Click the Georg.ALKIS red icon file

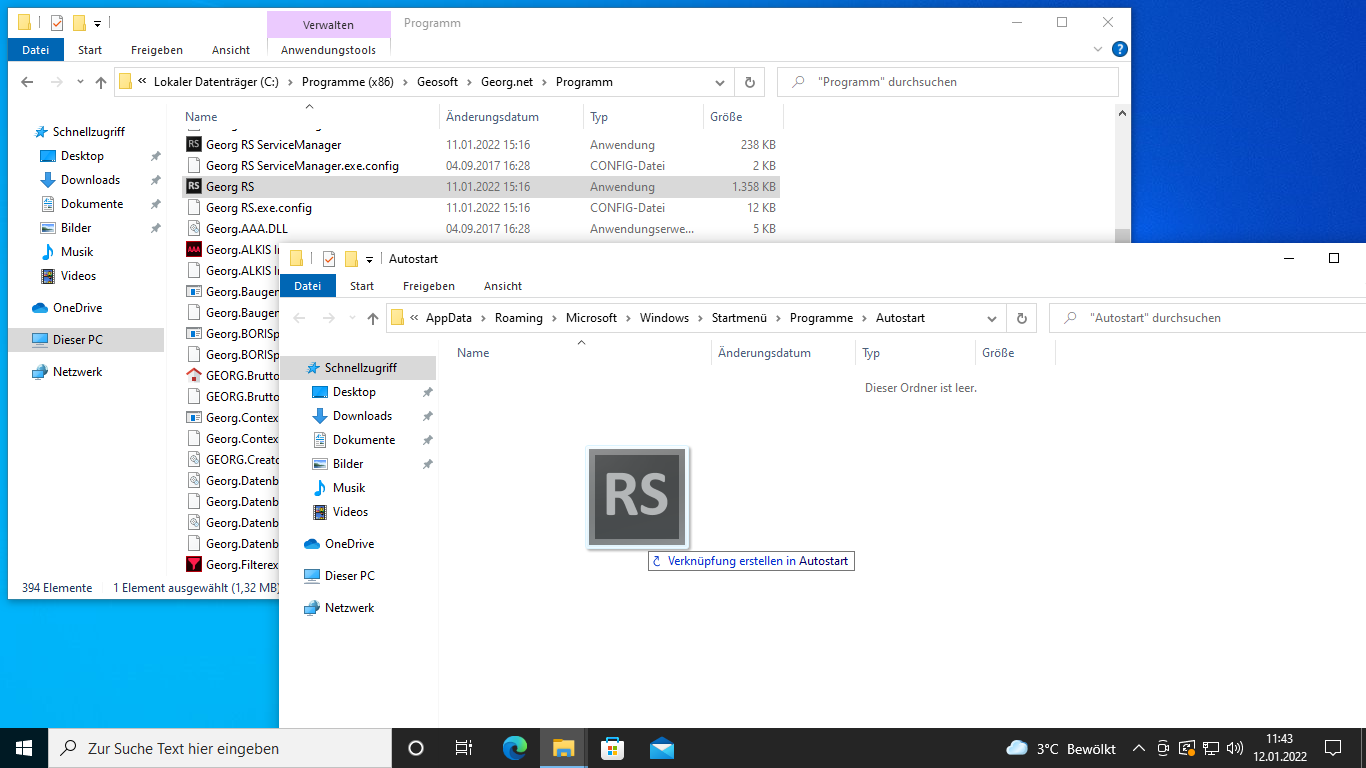(x=194, y=250)
